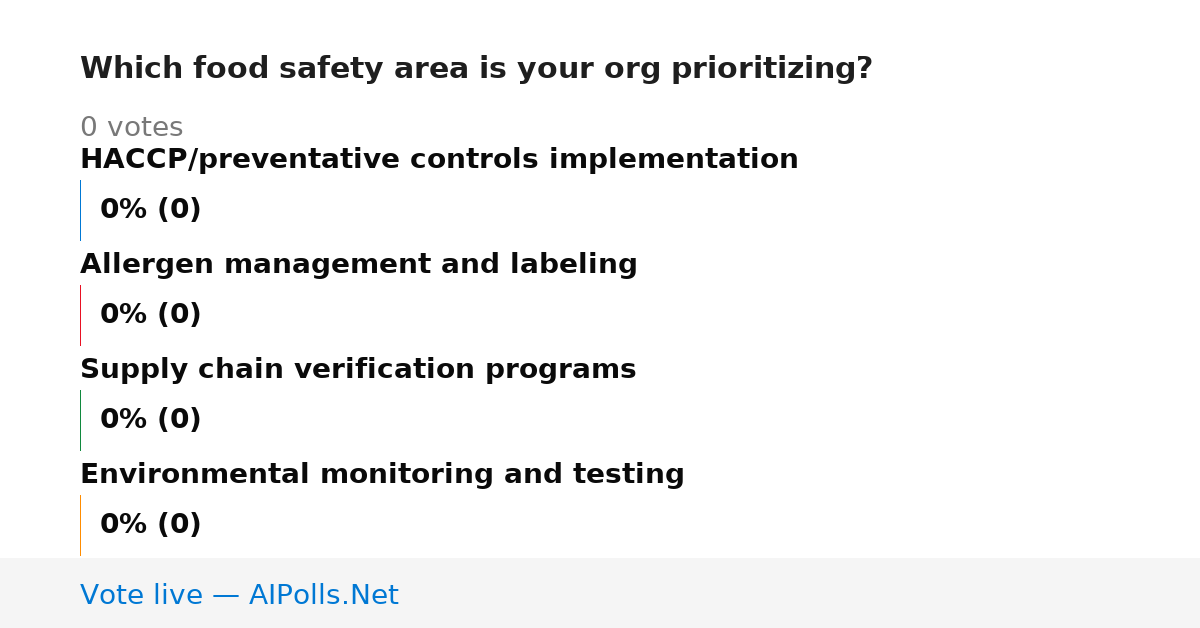Choose Allergen management and labeling option
This screenshot has width=1200, height=628.
click(x=358, y=265)
